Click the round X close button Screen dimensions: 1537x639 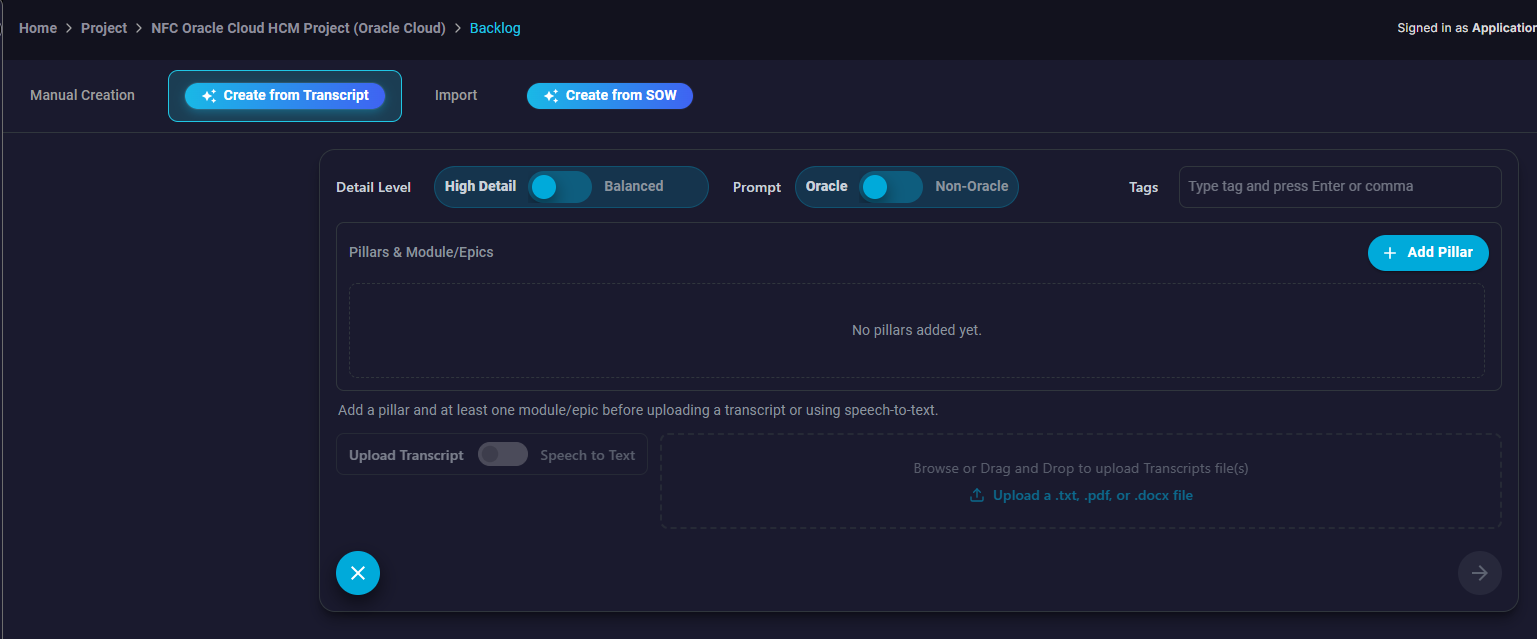click(x=358, y=573)
